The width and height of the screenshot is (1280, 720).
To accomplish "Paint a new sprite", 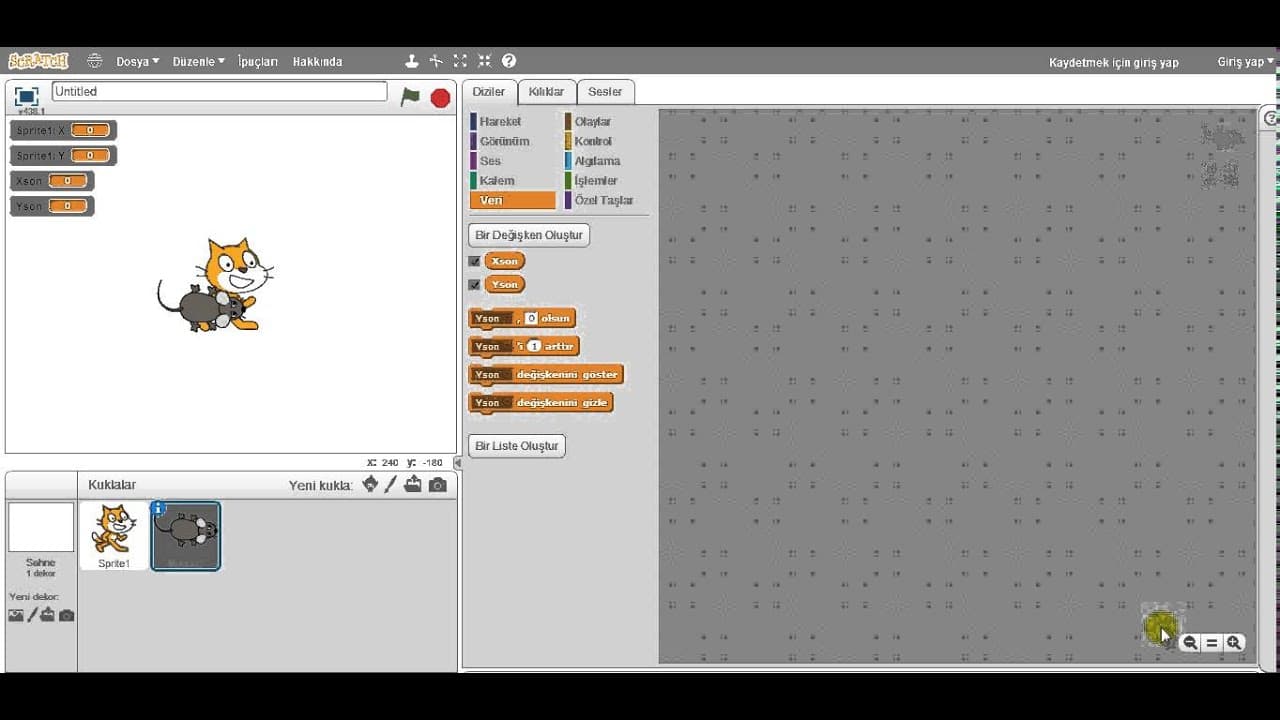I will (391, 484).
